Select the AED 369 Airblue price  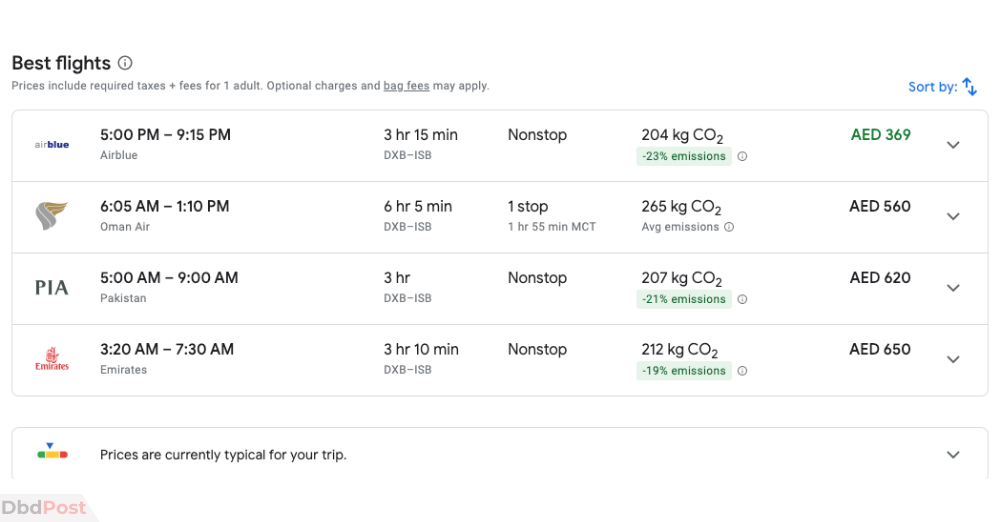click(x=880, y=135)
